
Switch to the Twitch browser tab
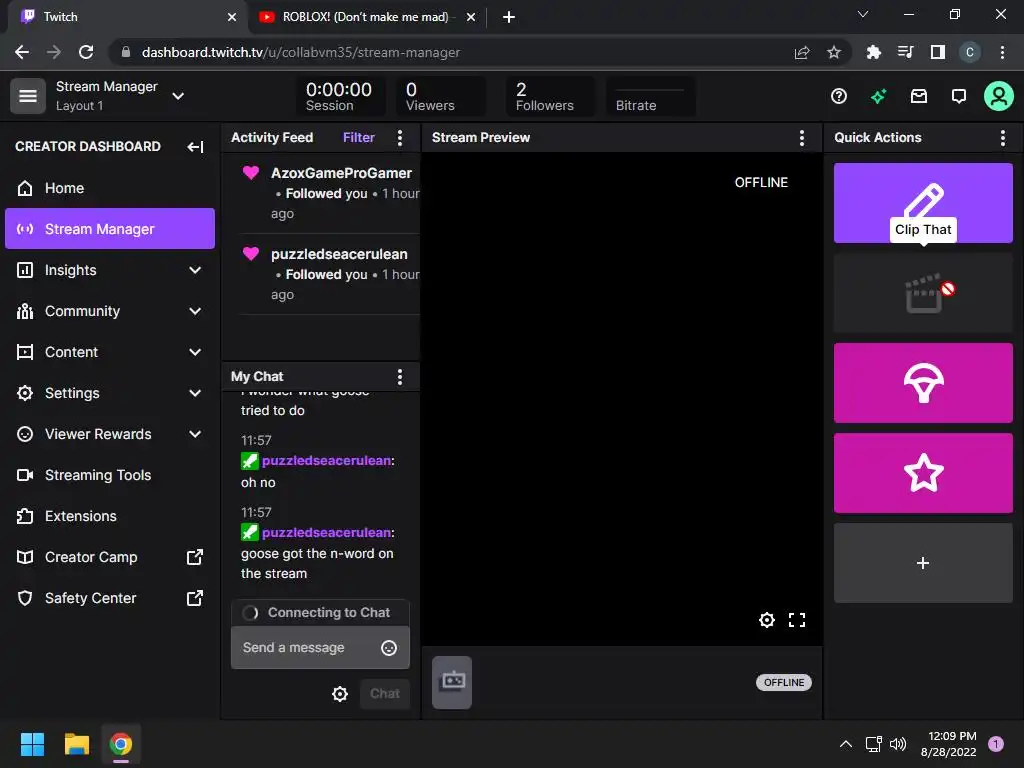coord(127,17)
